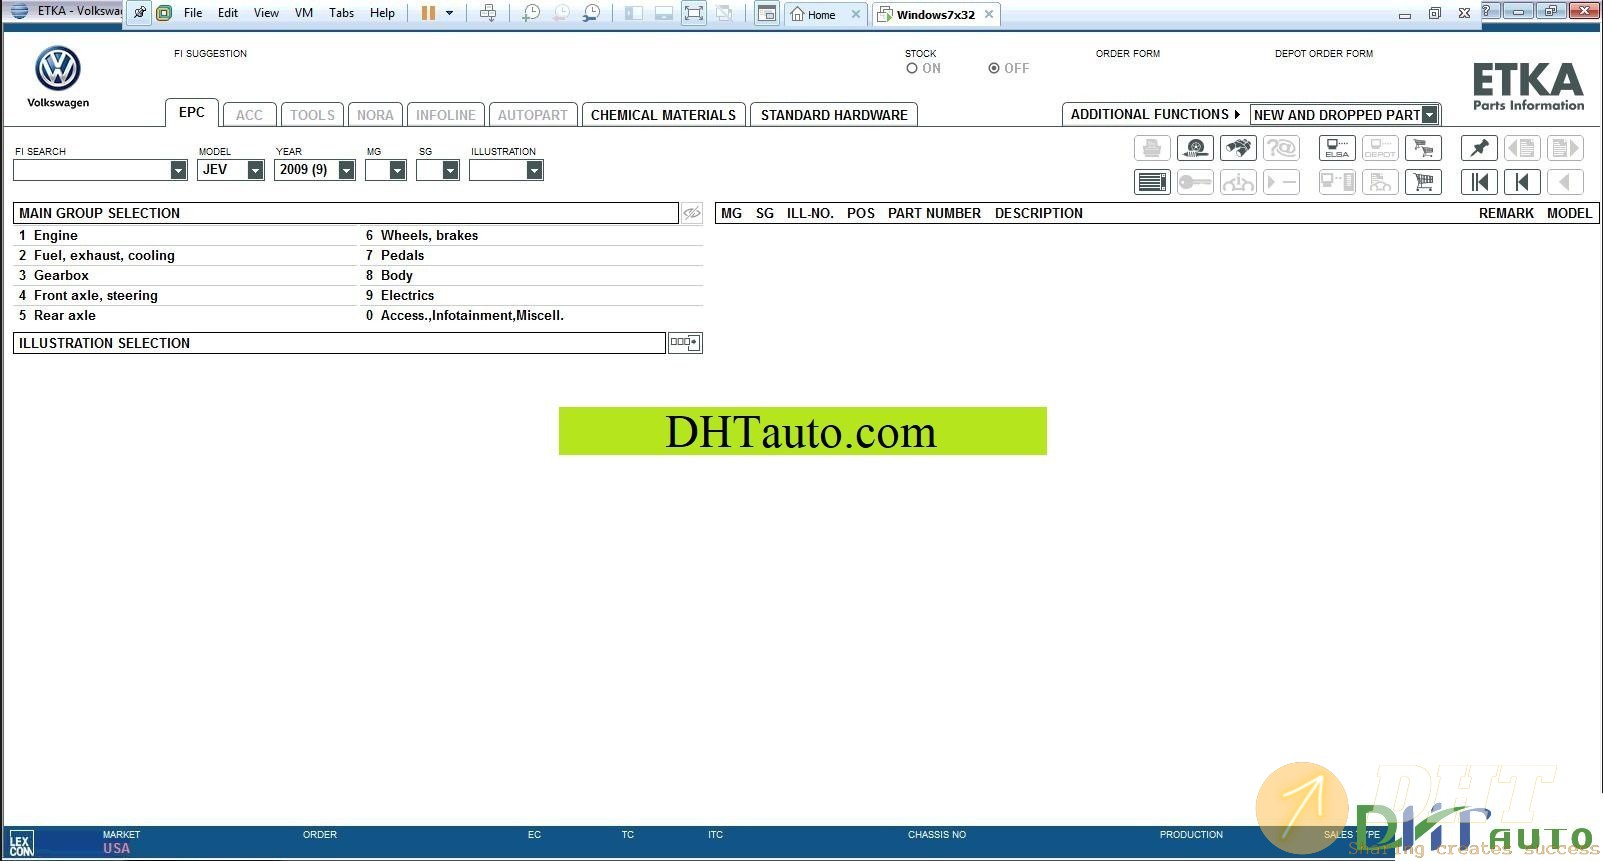Click the triangle and dash icon

[x=1281, y=182]
